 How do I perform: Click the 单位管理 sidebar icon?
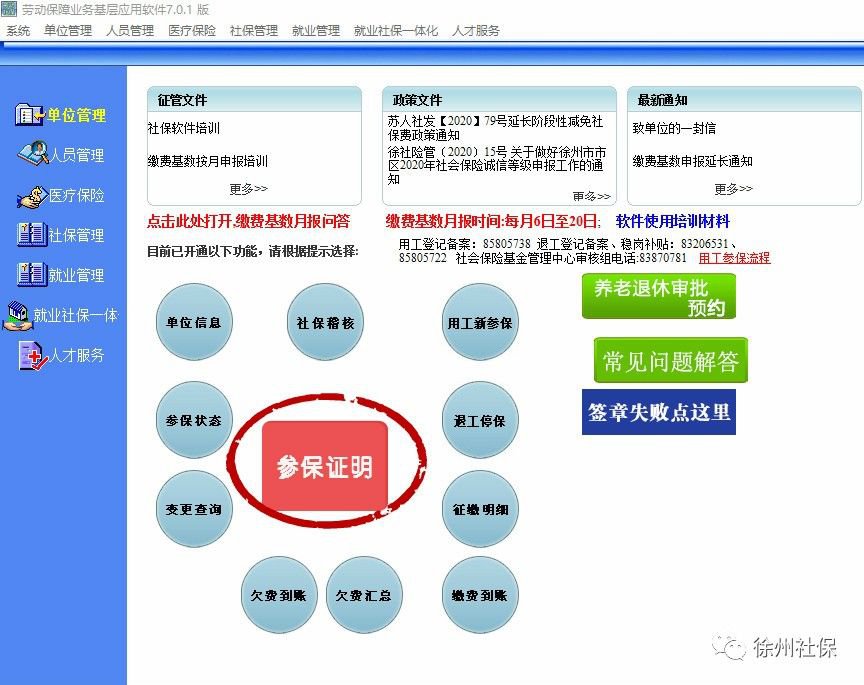(x=29, y=115)
